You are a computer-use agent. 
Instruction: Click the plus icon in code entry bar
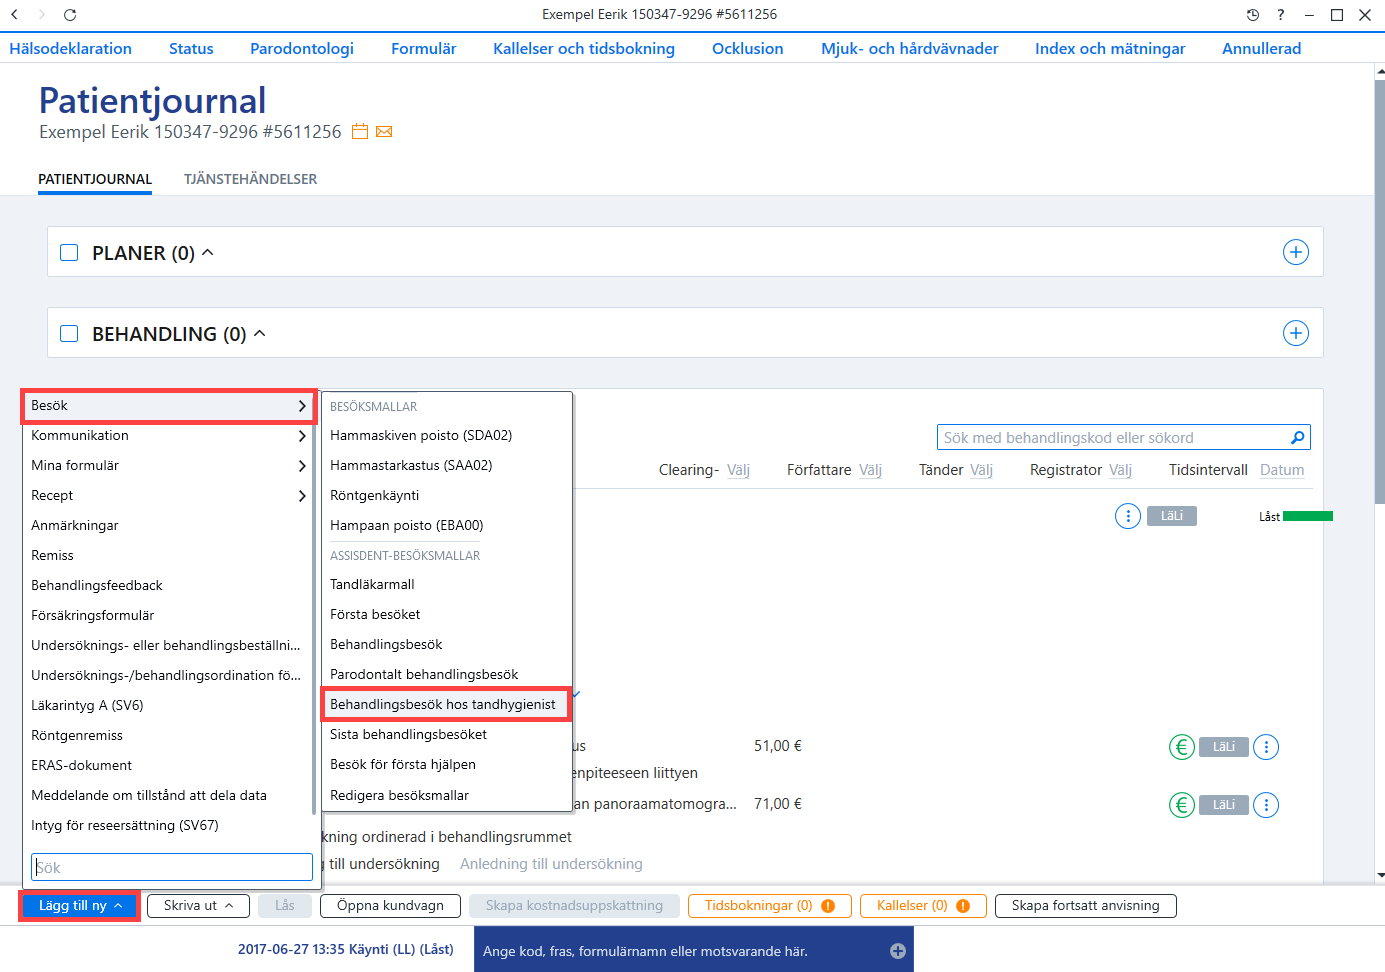tap(898, 951)
